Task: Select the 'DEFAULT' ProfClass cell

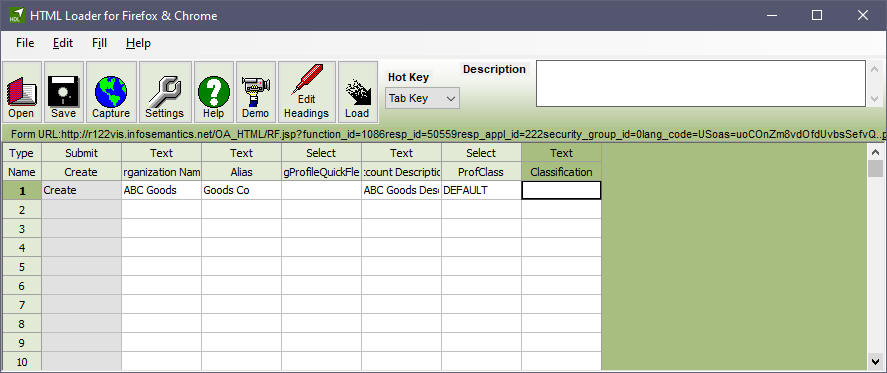Action: (481, 190)
